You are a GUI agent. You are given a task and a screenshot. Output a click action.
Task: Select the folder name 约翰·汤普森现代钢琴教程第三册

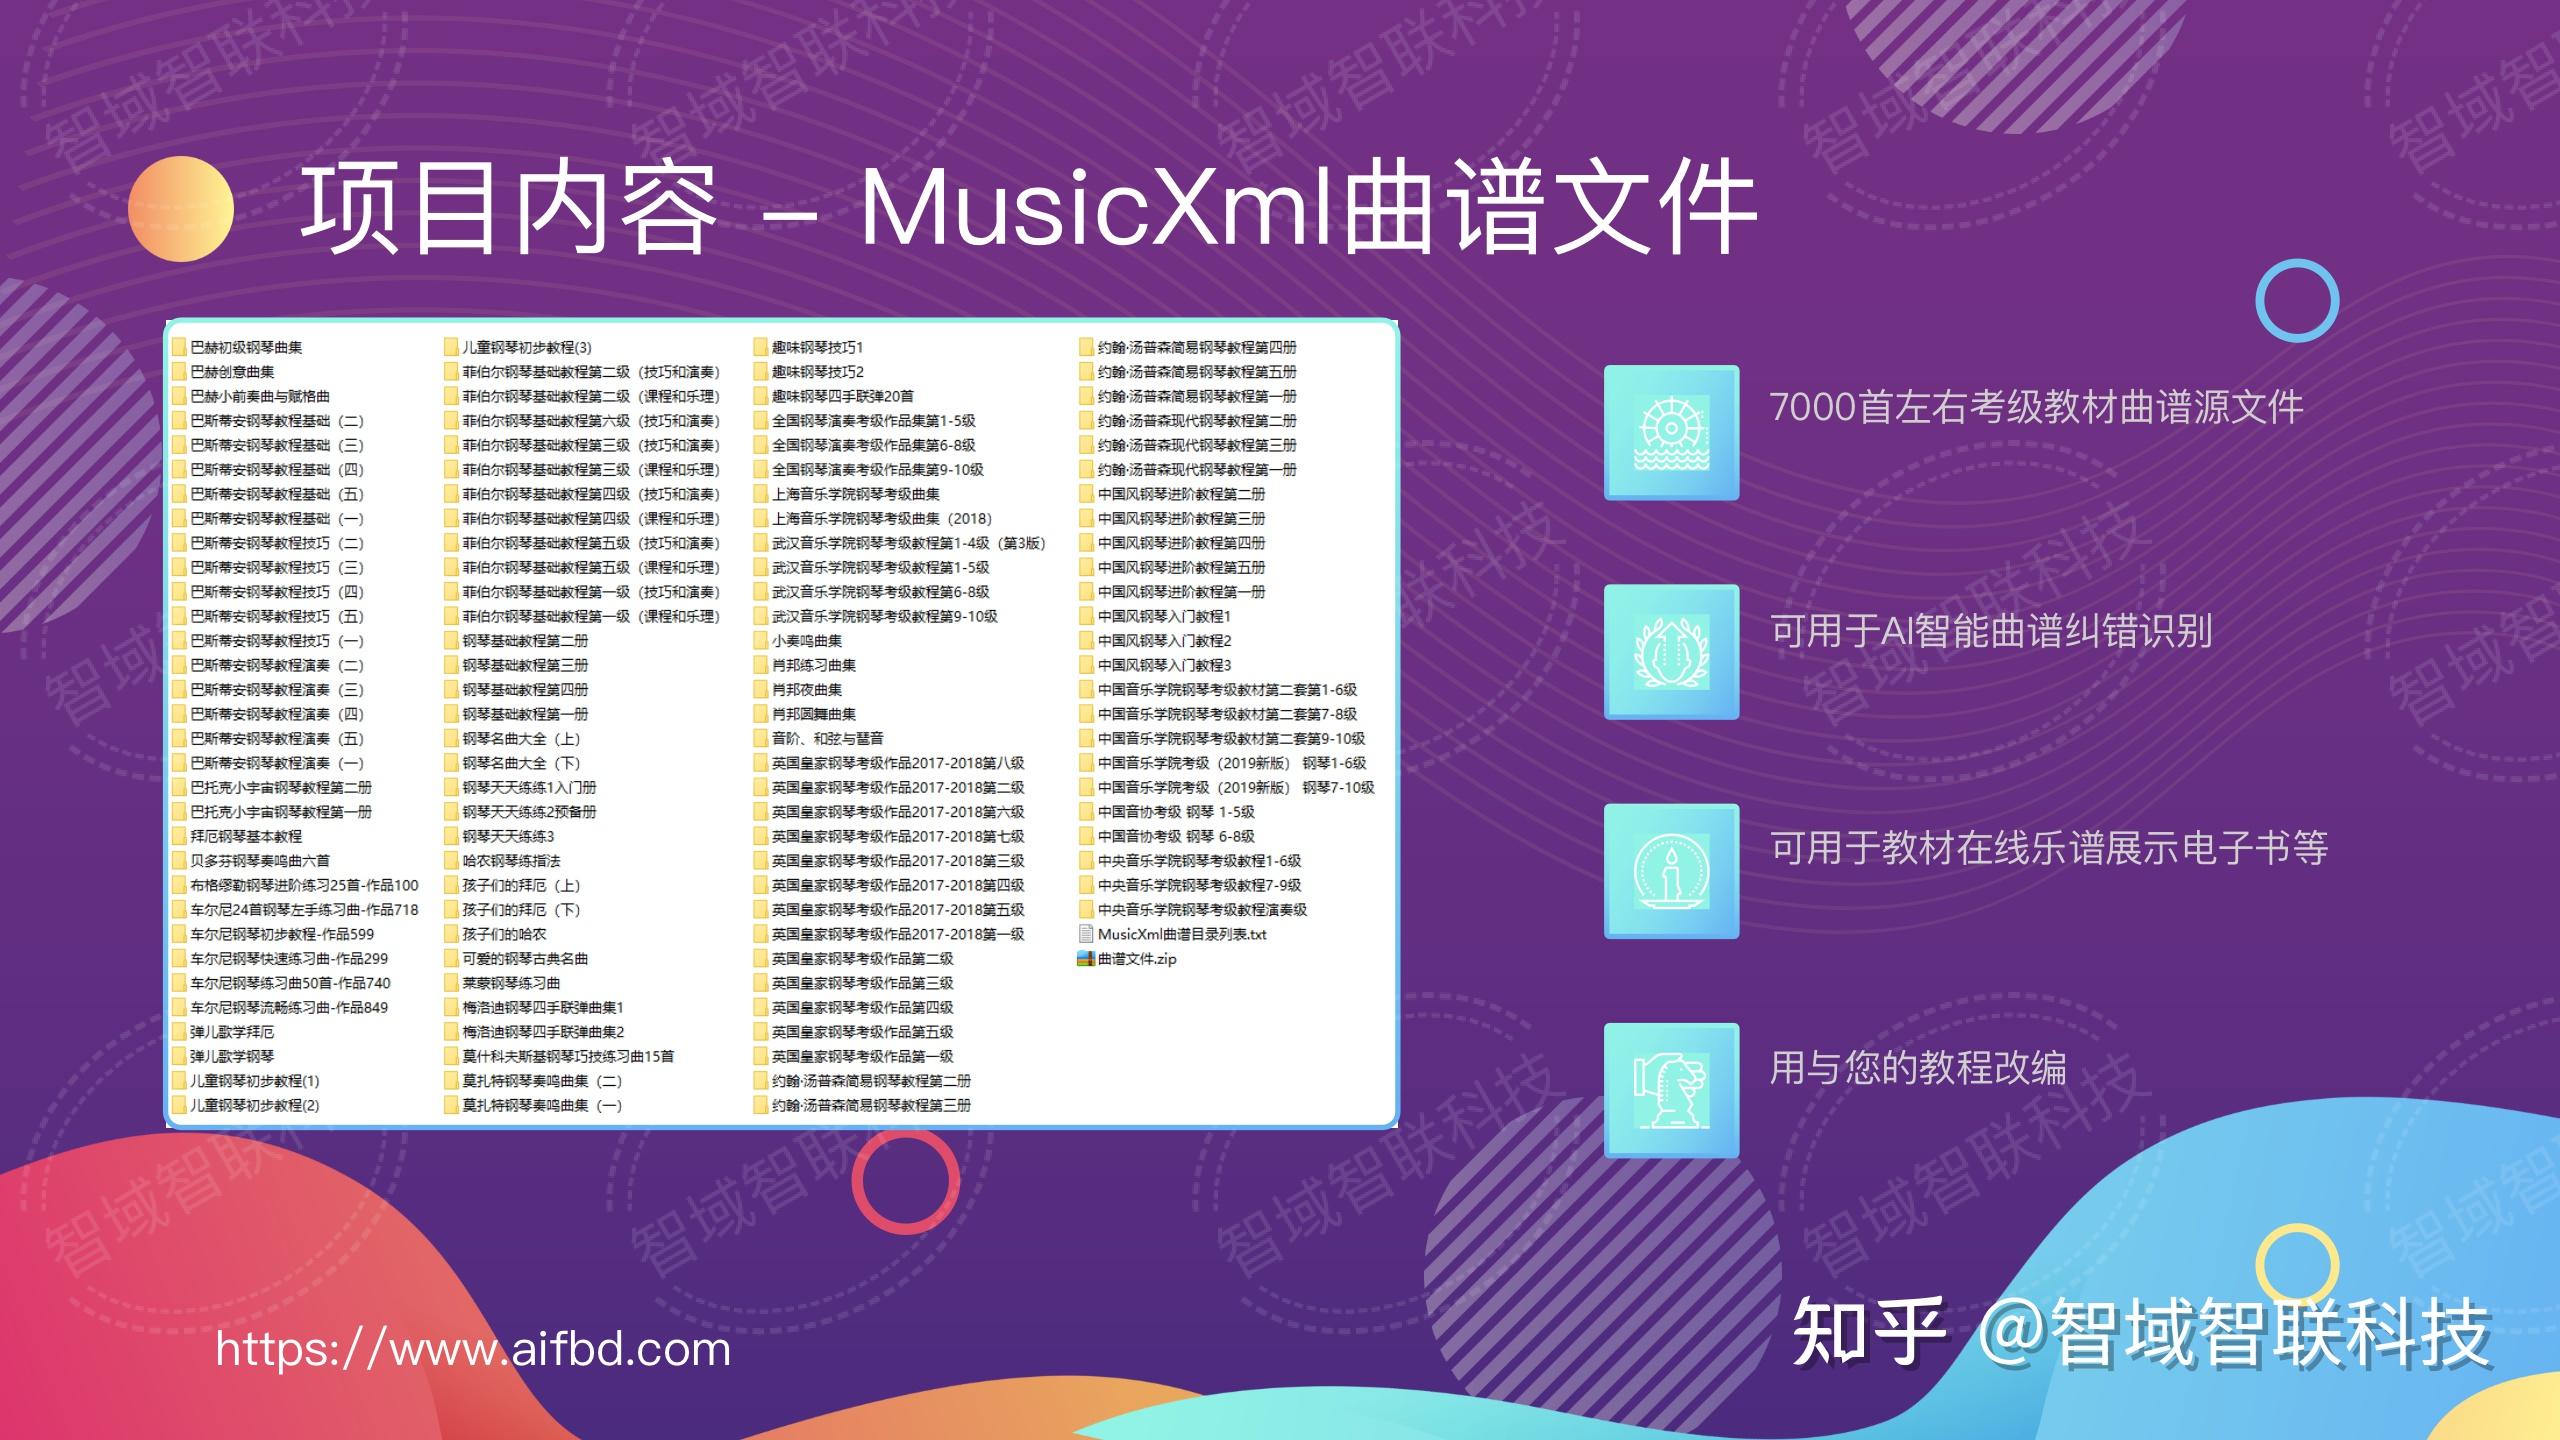pos(1197,445)
